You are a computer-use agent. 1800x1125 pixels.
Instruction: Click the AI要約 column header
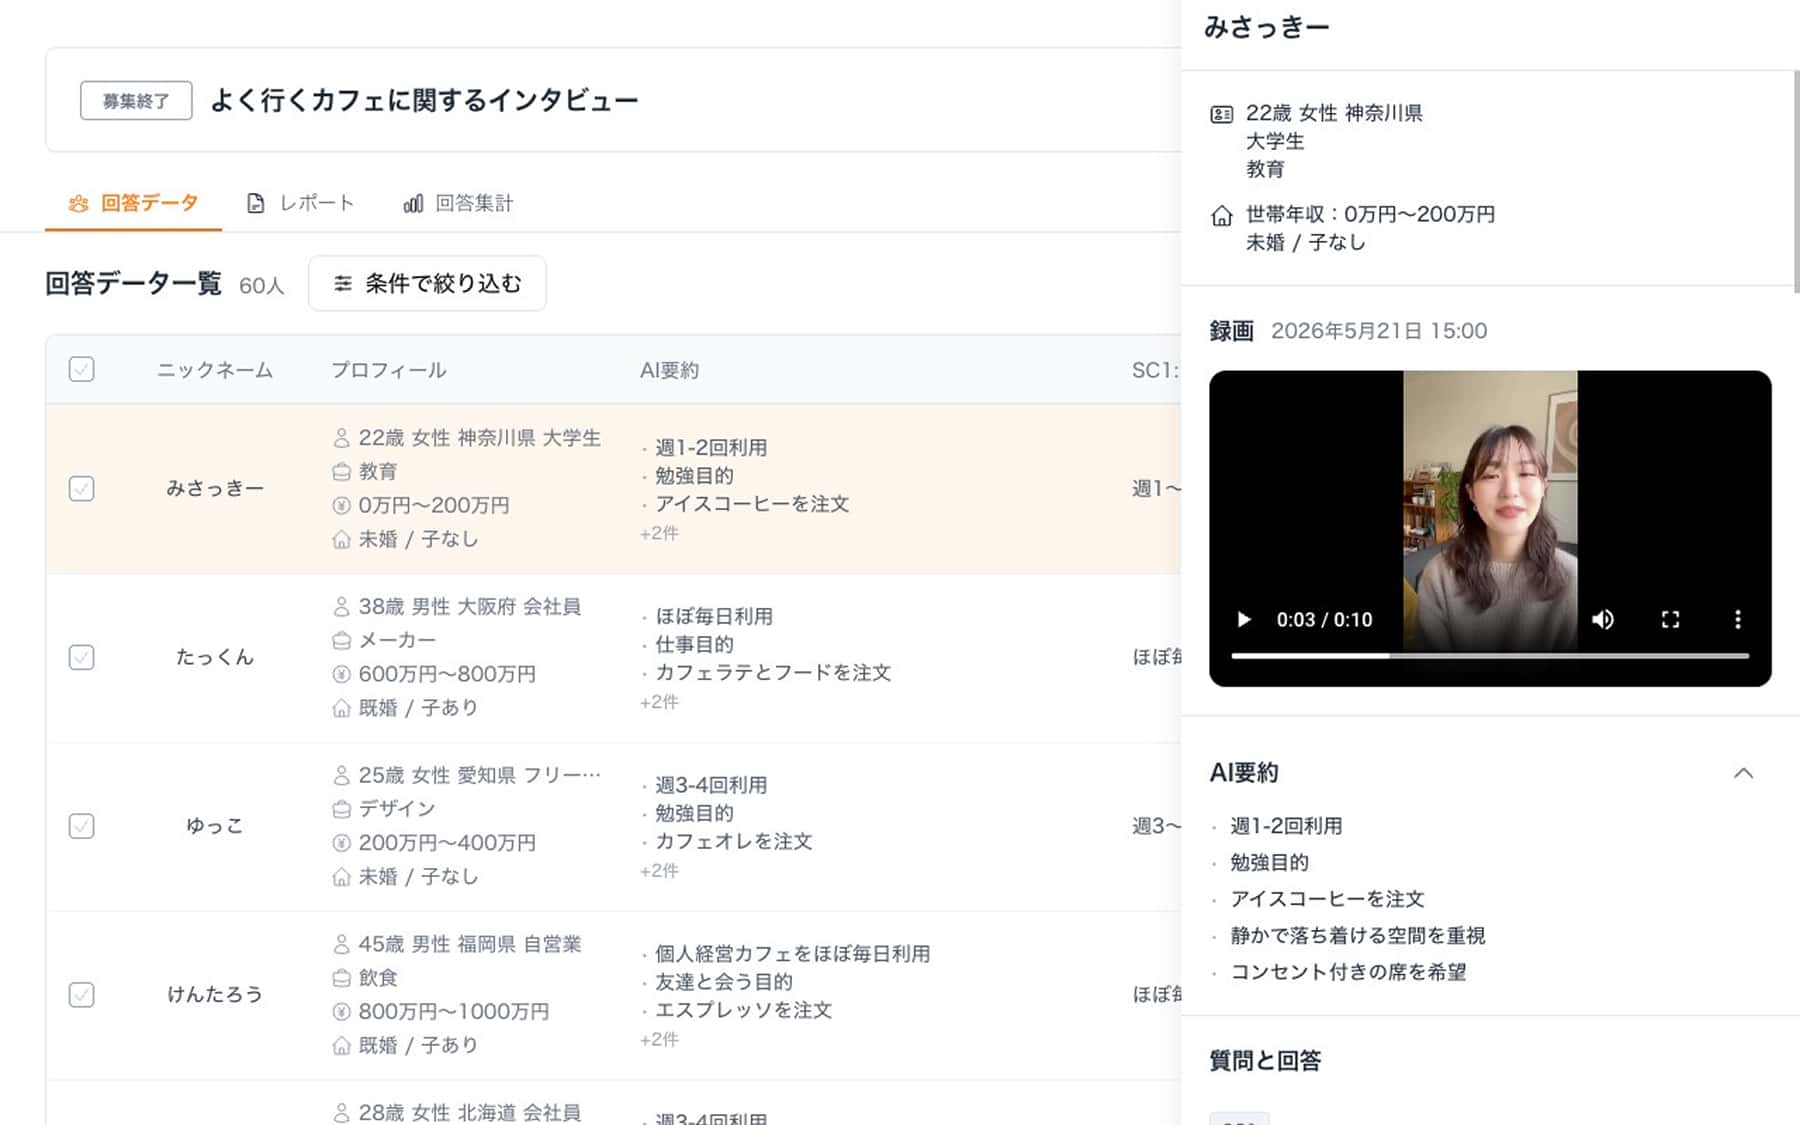(x=669, y=370)
